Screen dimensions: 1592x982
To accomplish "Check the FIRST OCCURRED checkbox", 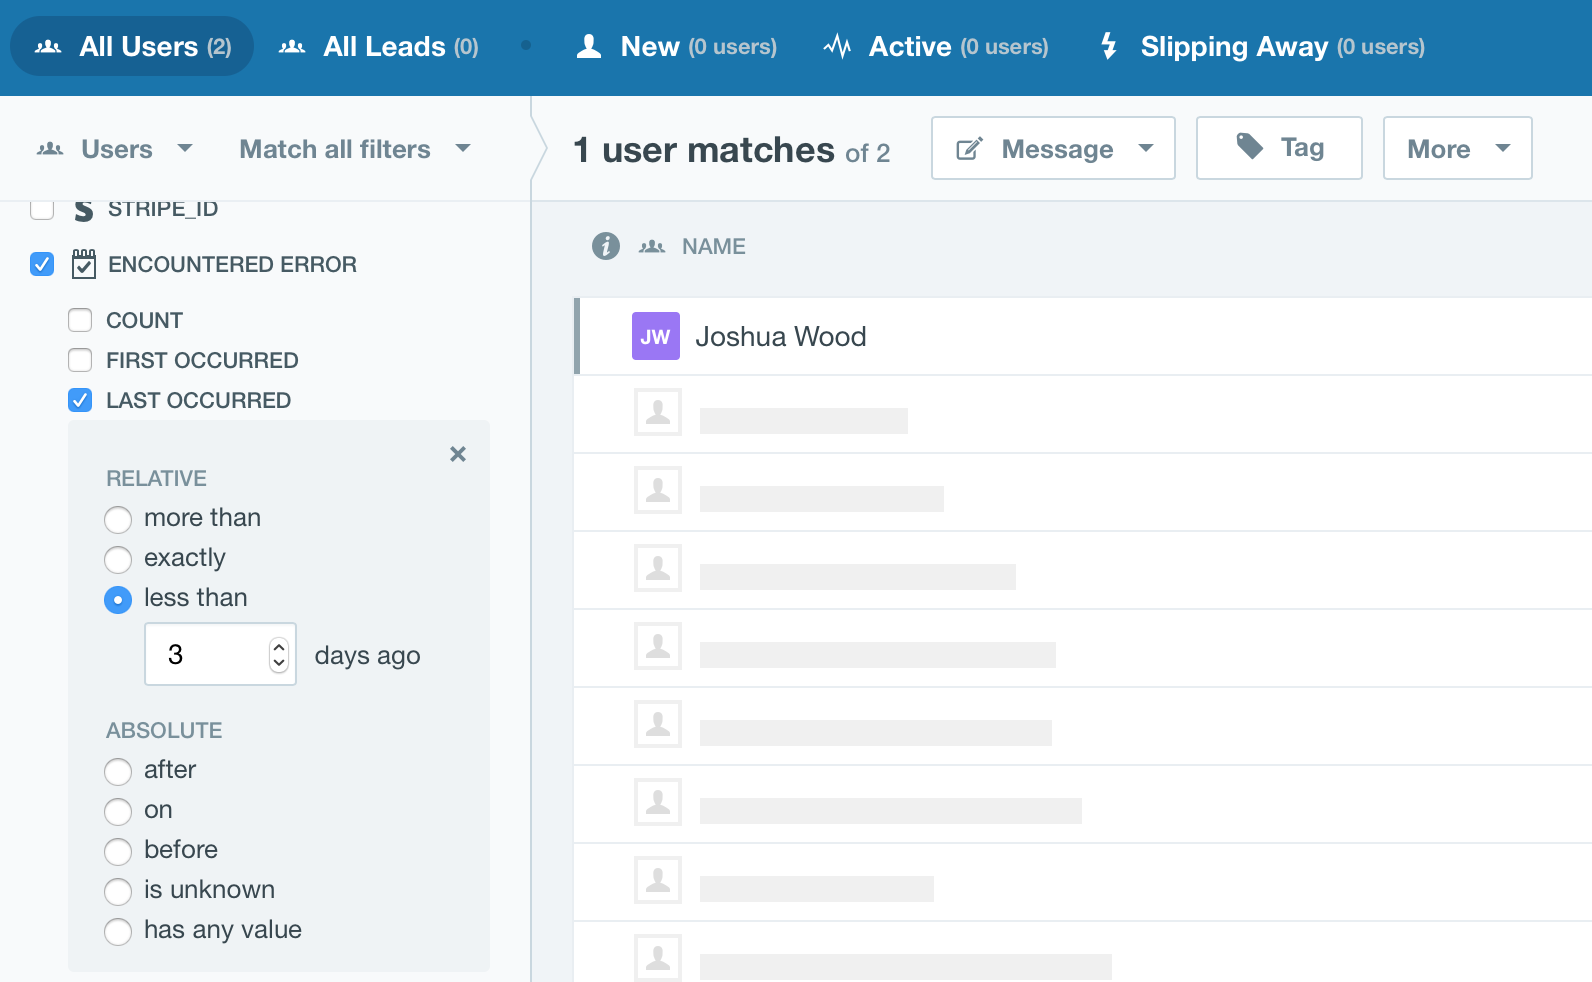I will [x=80, y=360].
